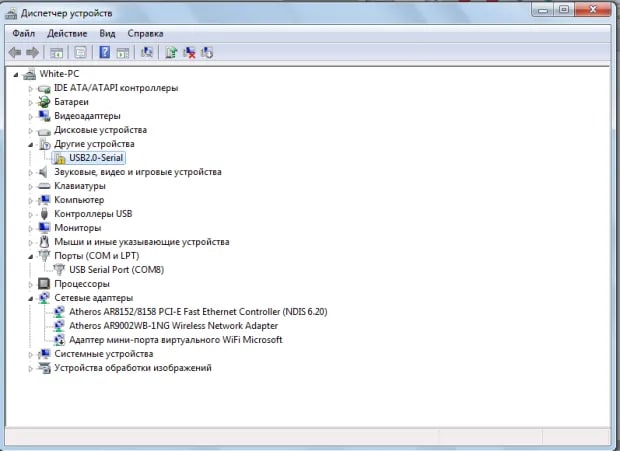Click the Видеоадаптеры display icon
The image size is (620, 451).
click(x=44, y=116)
